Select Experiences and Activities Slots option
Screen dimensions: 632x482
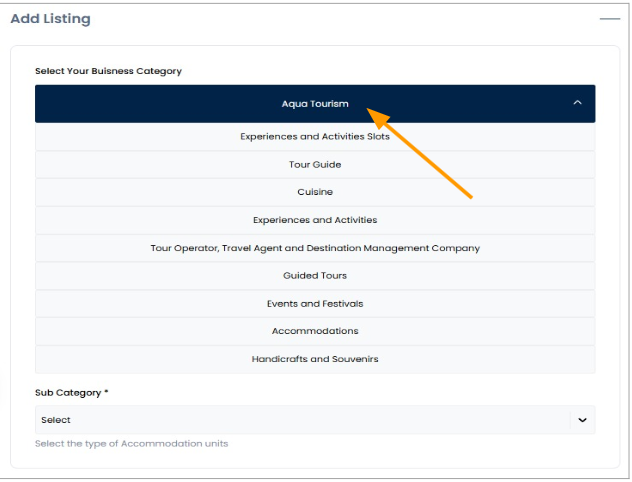[x=314, y=137]
